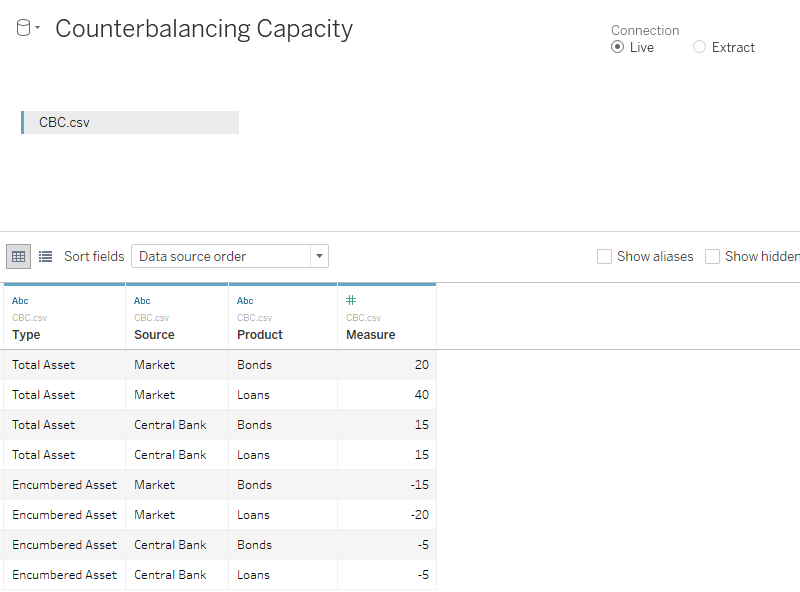The image size is (800, 592).
Task: Select the Source column header
Action: [154, 335]
